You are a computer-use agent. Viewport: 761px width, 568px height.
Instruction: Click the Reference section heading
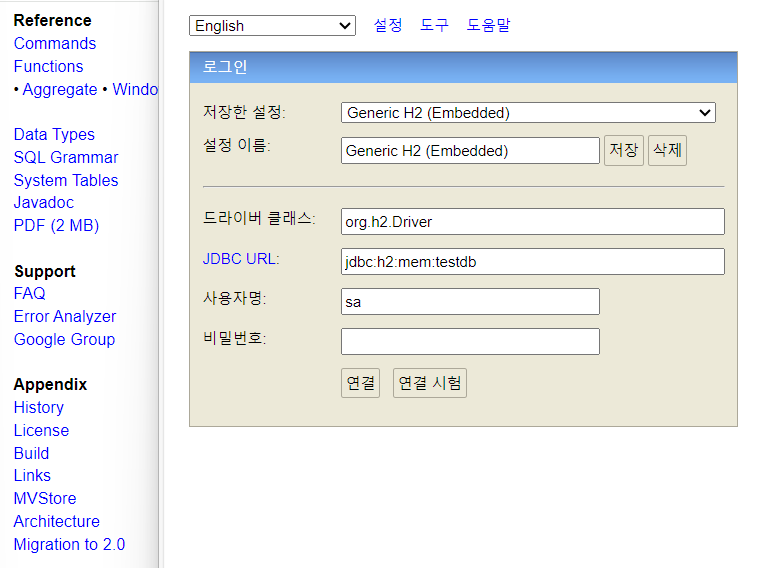(52, 20)
